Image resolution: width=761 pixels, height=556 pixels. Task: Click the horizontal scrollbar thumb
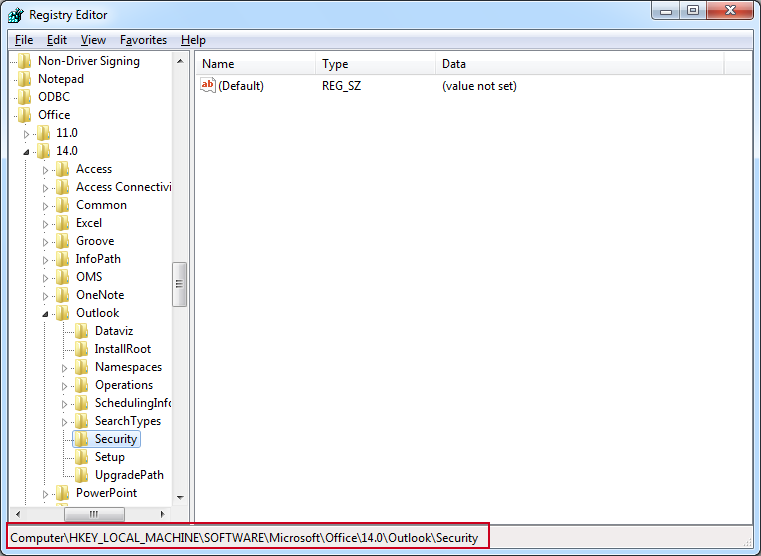pyautogui.click(x=94, y=514)
